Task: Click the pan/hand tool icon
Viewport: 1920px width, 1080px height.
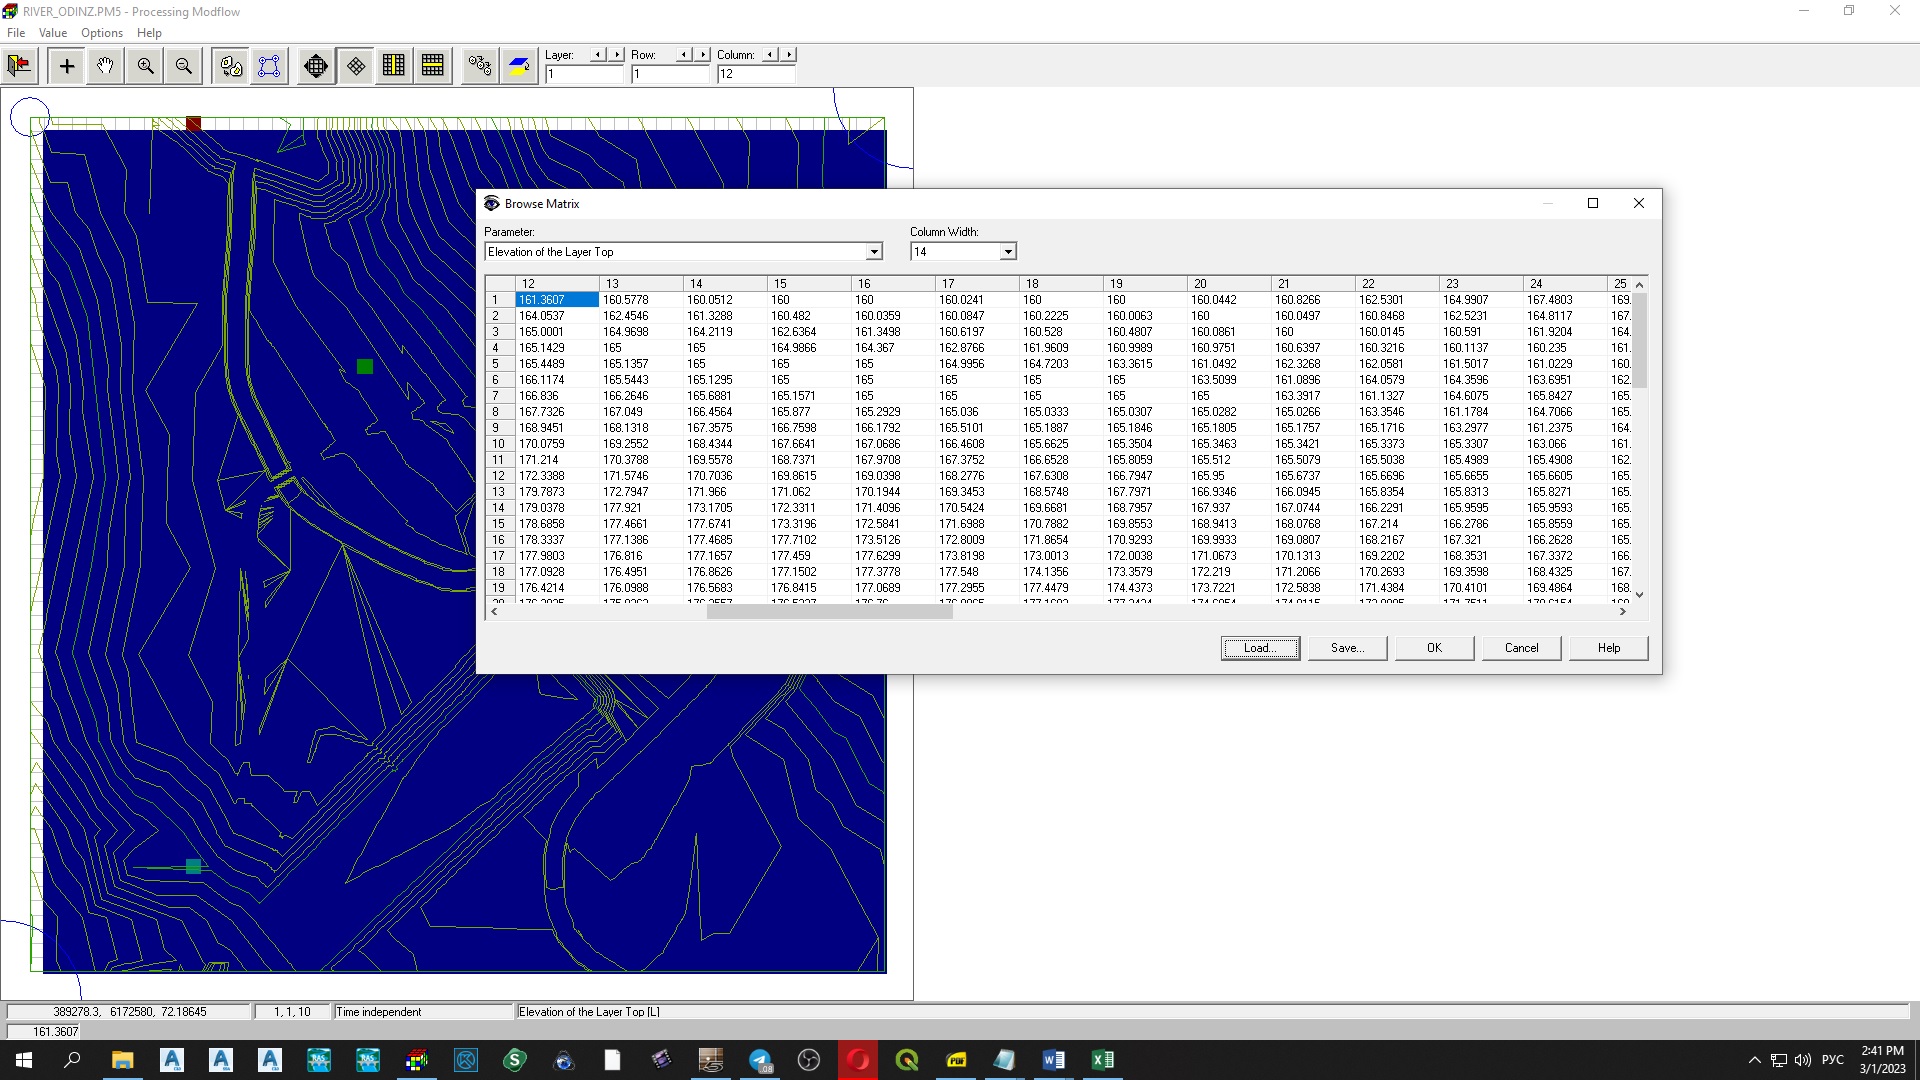Action: (104, 66)
